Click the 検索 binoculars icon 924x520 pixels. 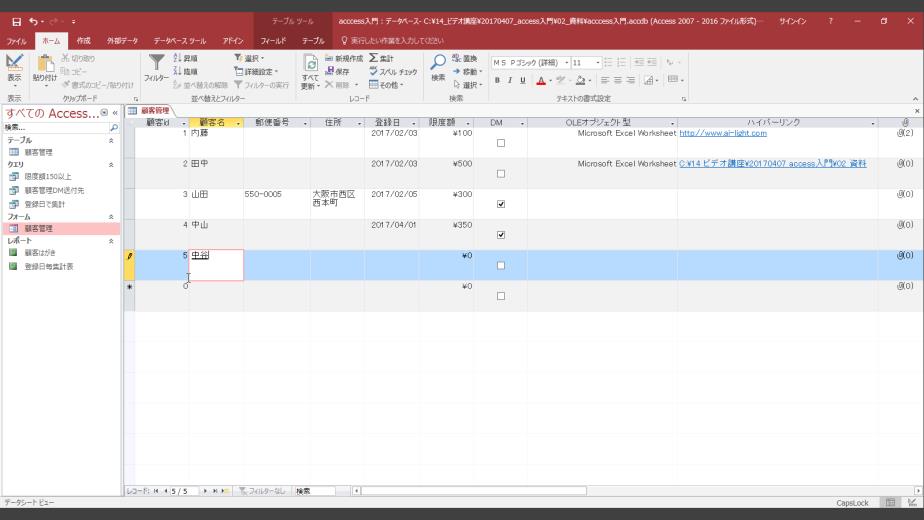(x=438, y=62)
